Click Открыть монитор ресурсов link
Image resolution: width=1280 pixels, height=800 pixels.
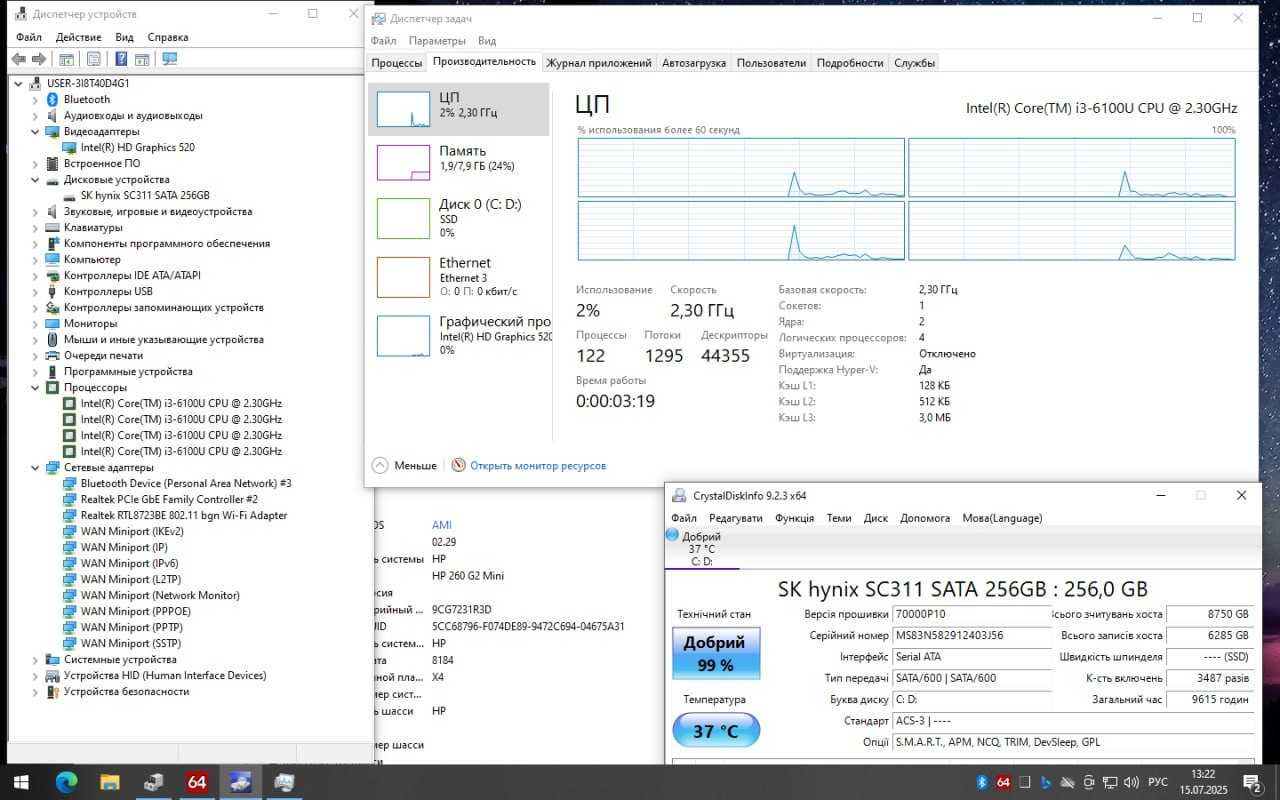click(x=538, y=465)
